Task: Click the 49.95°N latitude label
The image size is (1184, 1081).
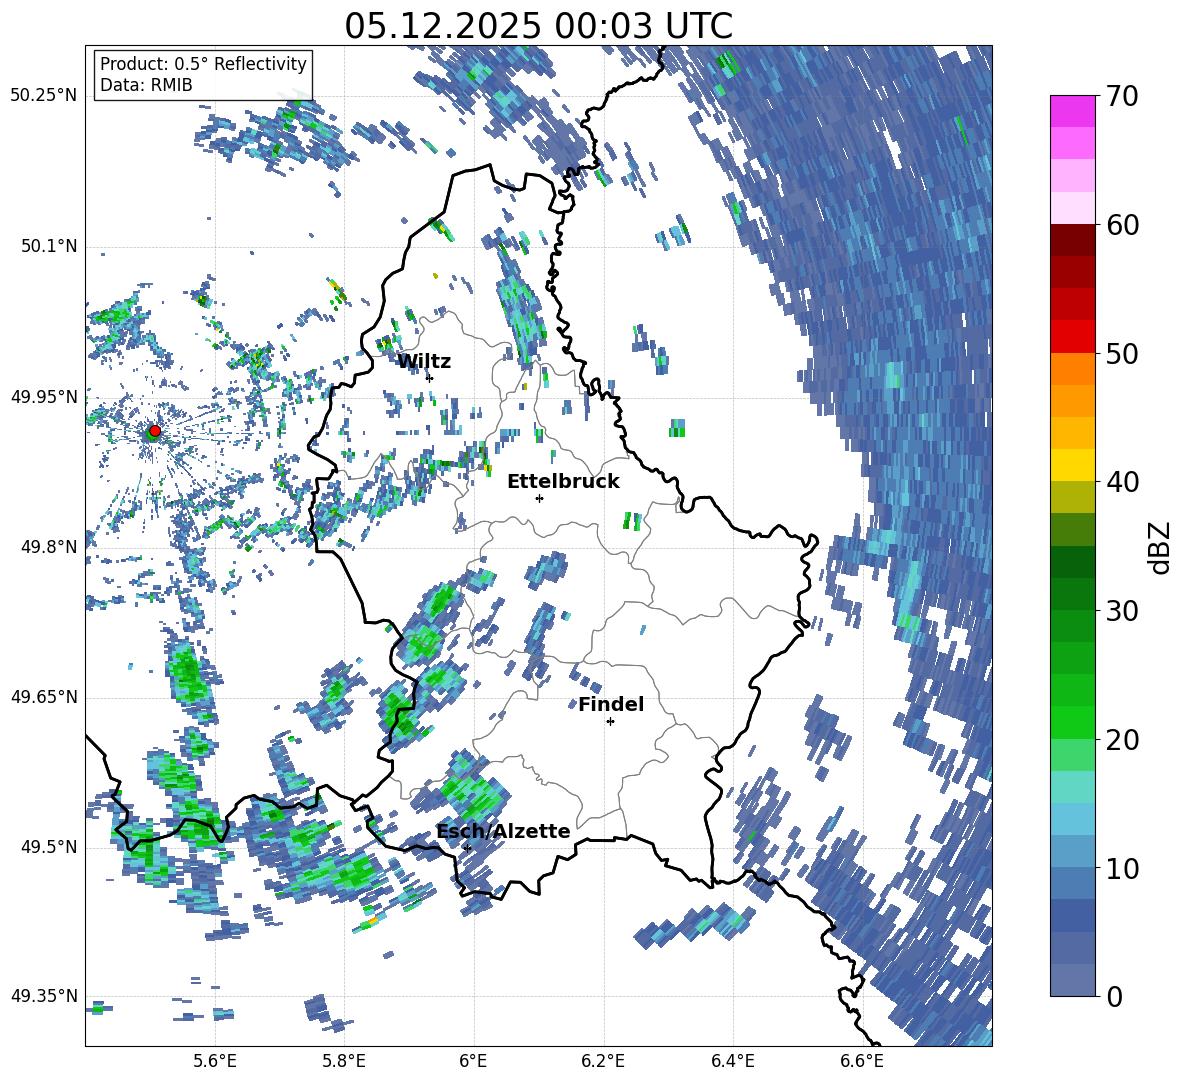Action: (44, 397)
